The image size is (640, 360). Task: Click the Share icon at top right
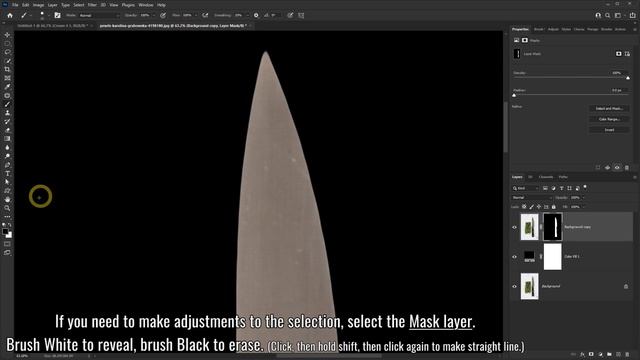(x=632, y=16)
